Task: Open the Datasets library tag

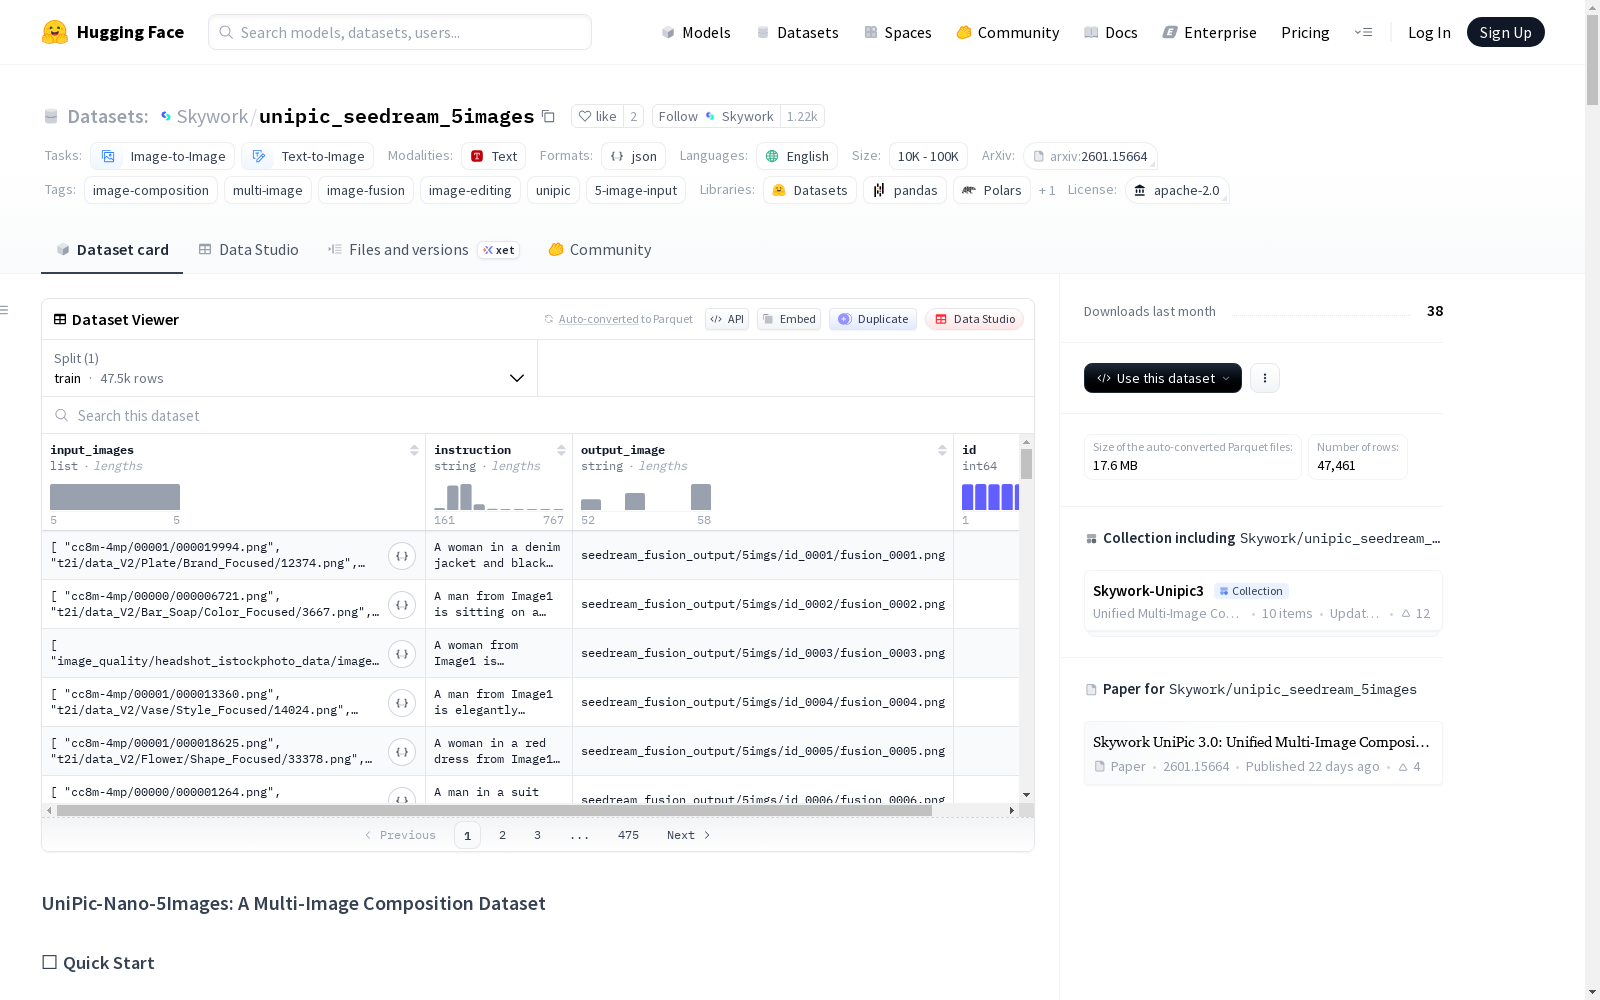Action: tap(810, 190)
